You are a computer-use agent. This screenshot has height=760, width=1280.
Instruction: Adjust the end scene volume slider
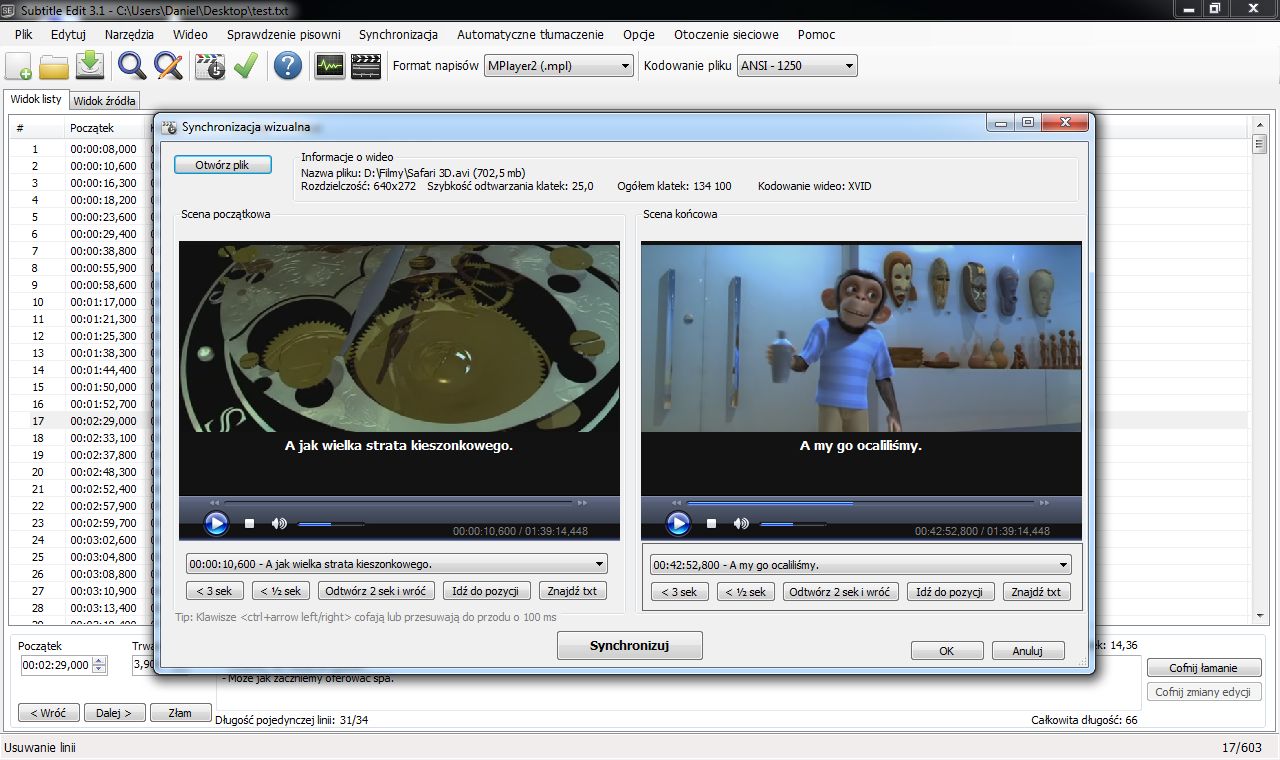pos(793,524)
